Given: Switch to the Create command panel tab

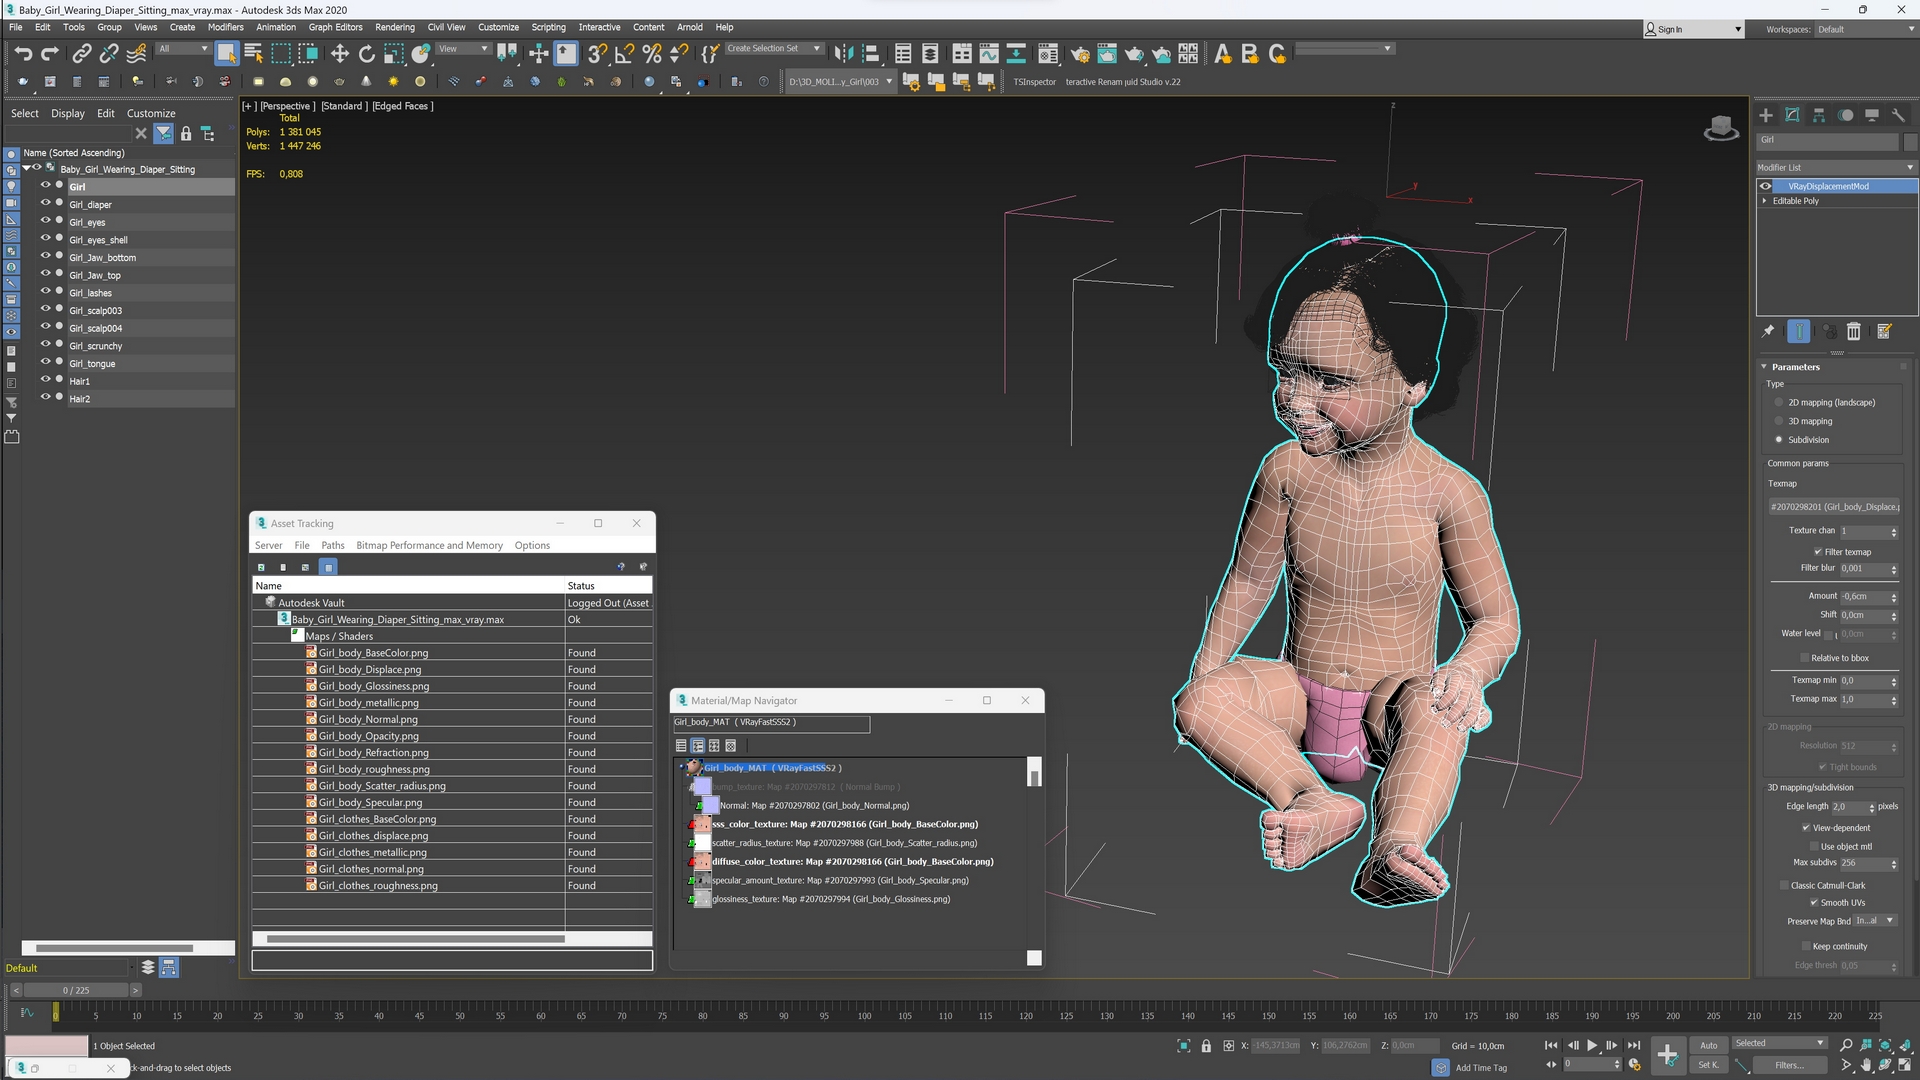Looking at the screenshot, I should point(1766,115).
